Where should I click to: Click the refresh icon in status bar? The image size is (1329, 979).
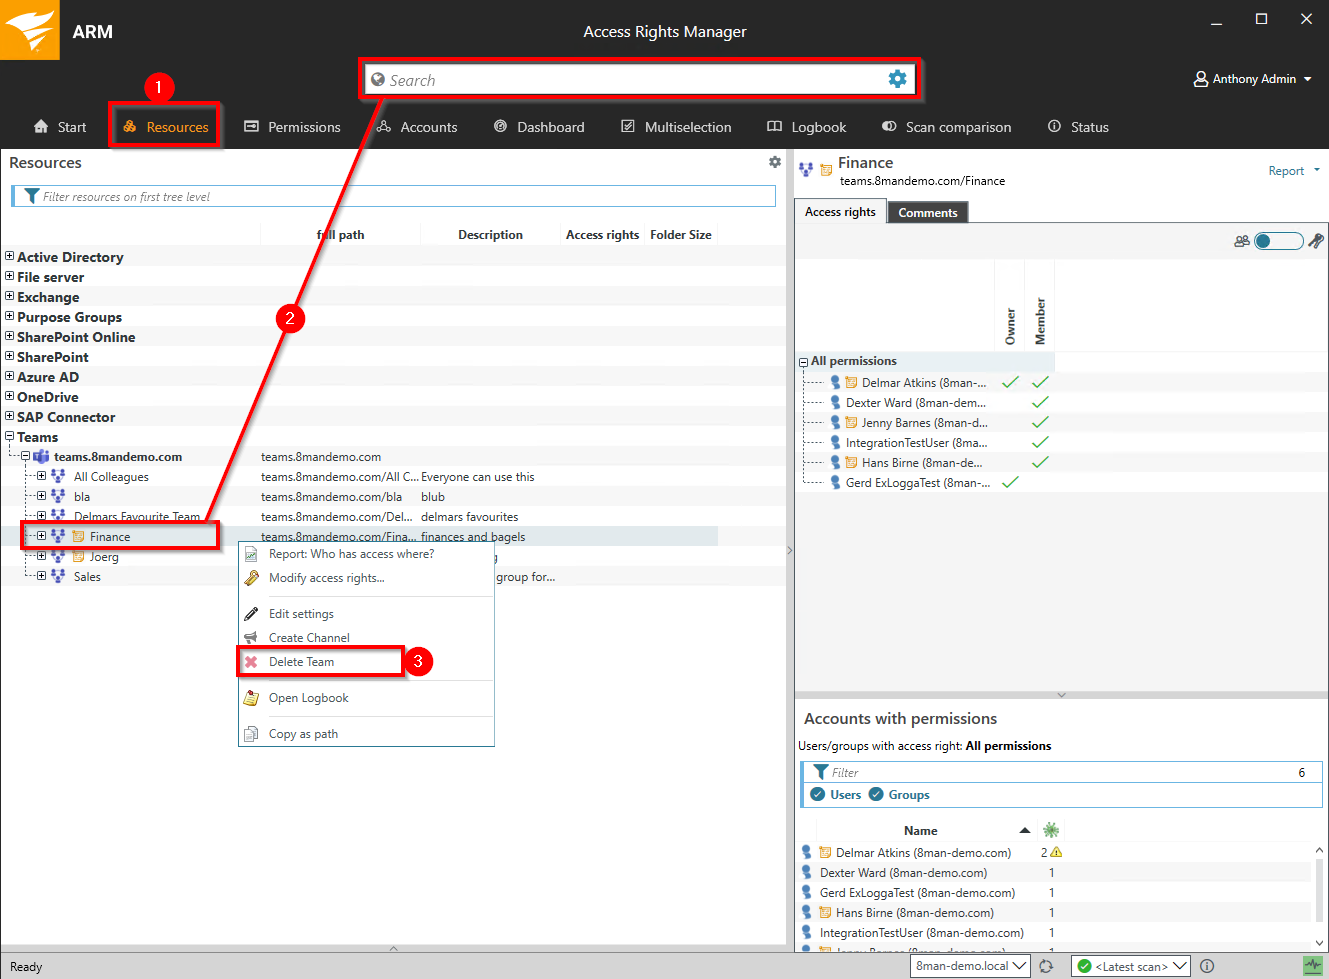[1046, 966]
